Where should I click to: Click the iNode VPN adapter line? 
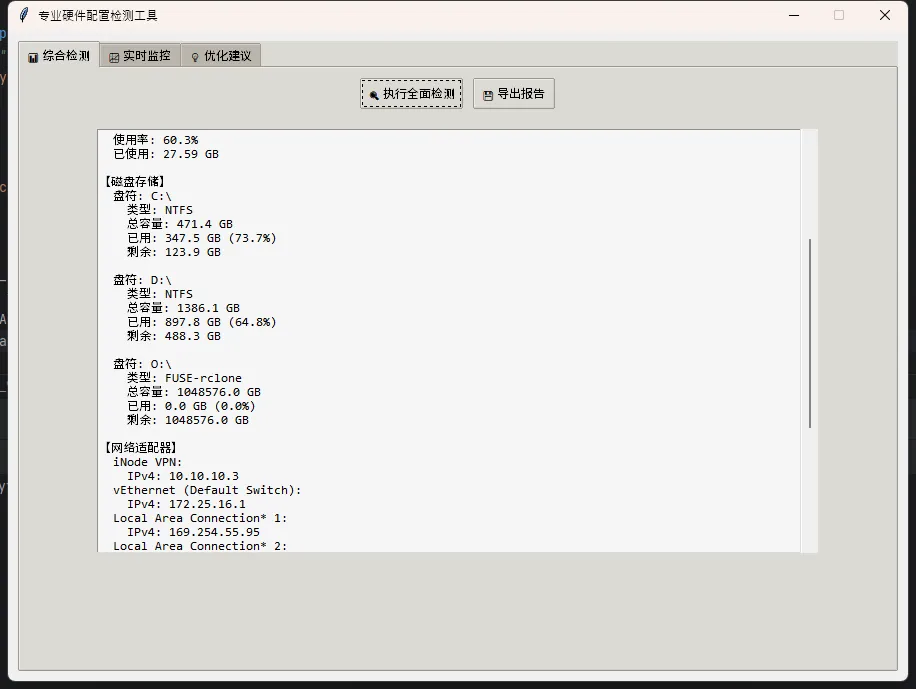tap(148, 462)
